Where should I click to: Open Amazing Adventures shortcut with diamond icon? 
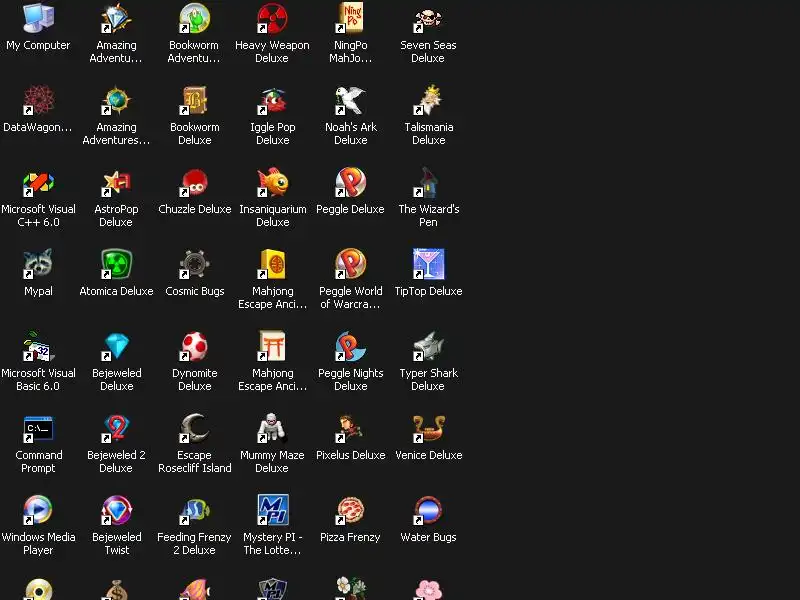click(116, 18)
